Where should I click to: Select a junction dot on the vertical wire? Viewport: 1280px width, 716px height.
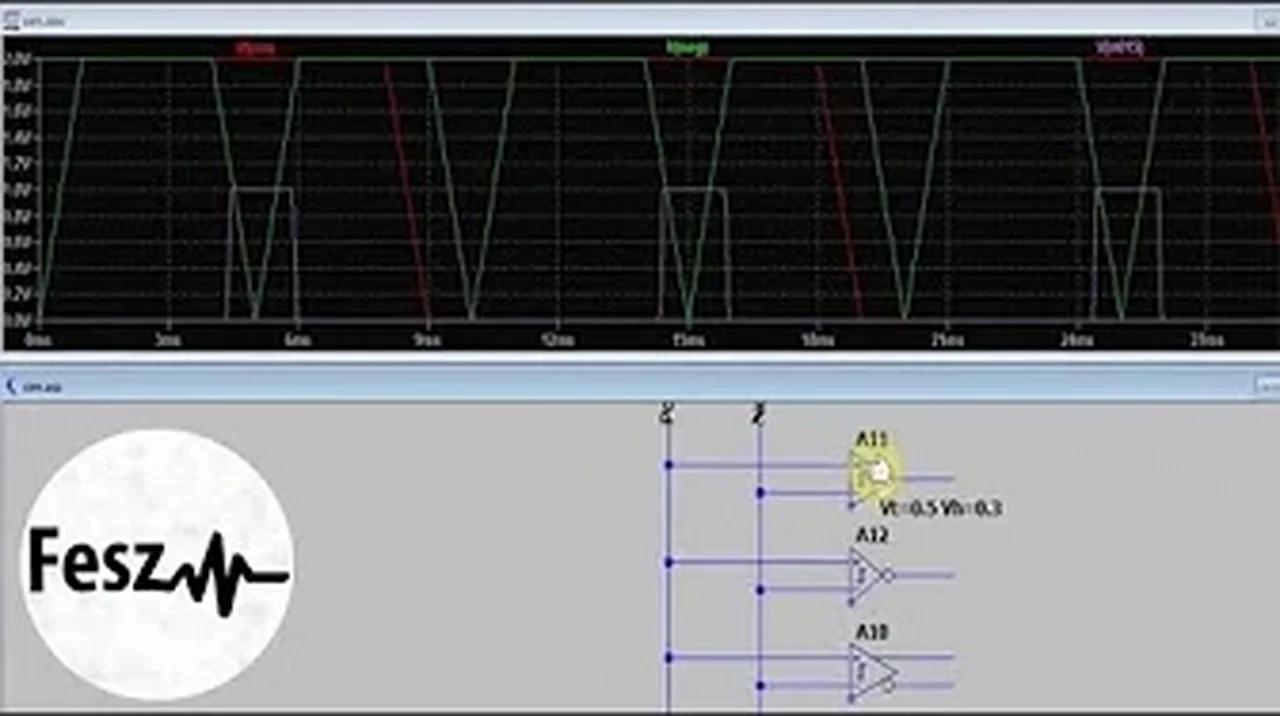pyautogui.click(x=667, y=464)
